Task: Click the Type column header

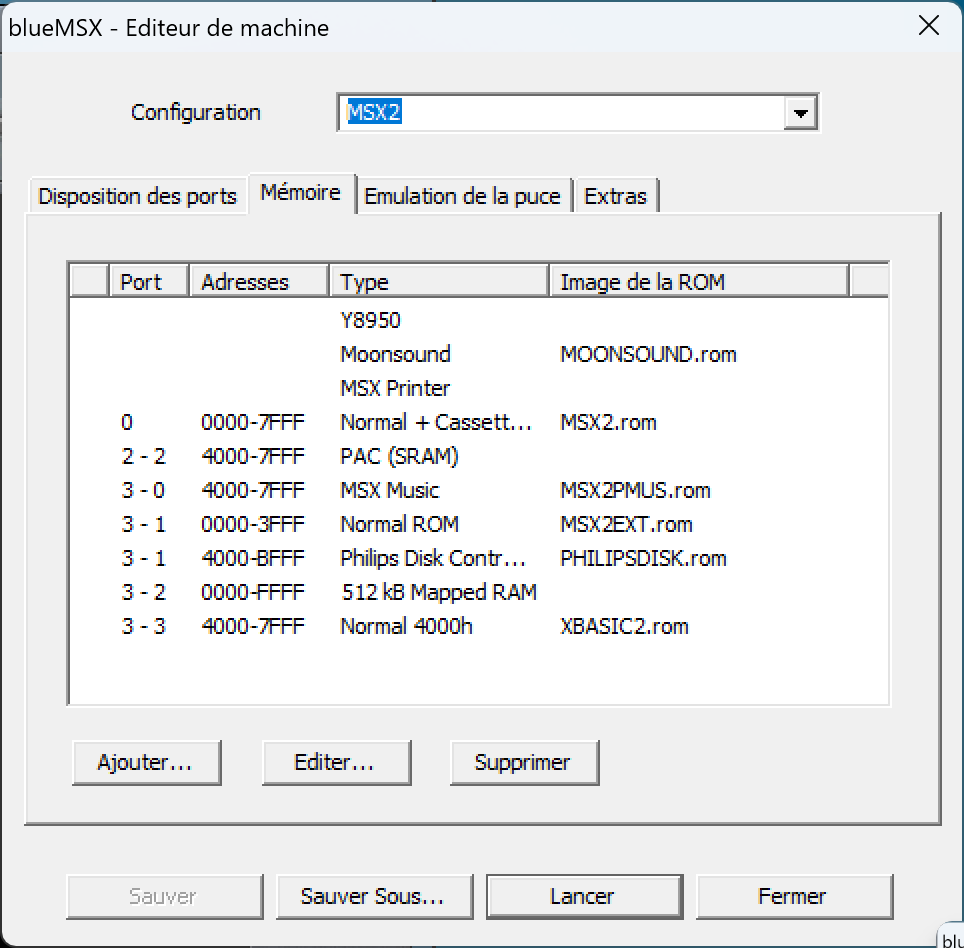Action: pos(438,282)
